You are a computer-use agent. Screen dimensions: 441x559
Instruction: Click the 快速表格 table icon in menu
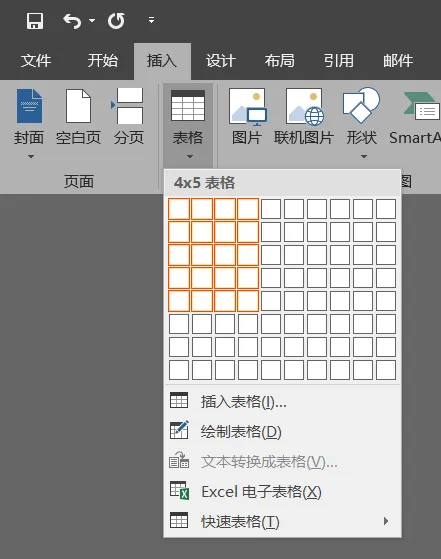pos(179,520)
